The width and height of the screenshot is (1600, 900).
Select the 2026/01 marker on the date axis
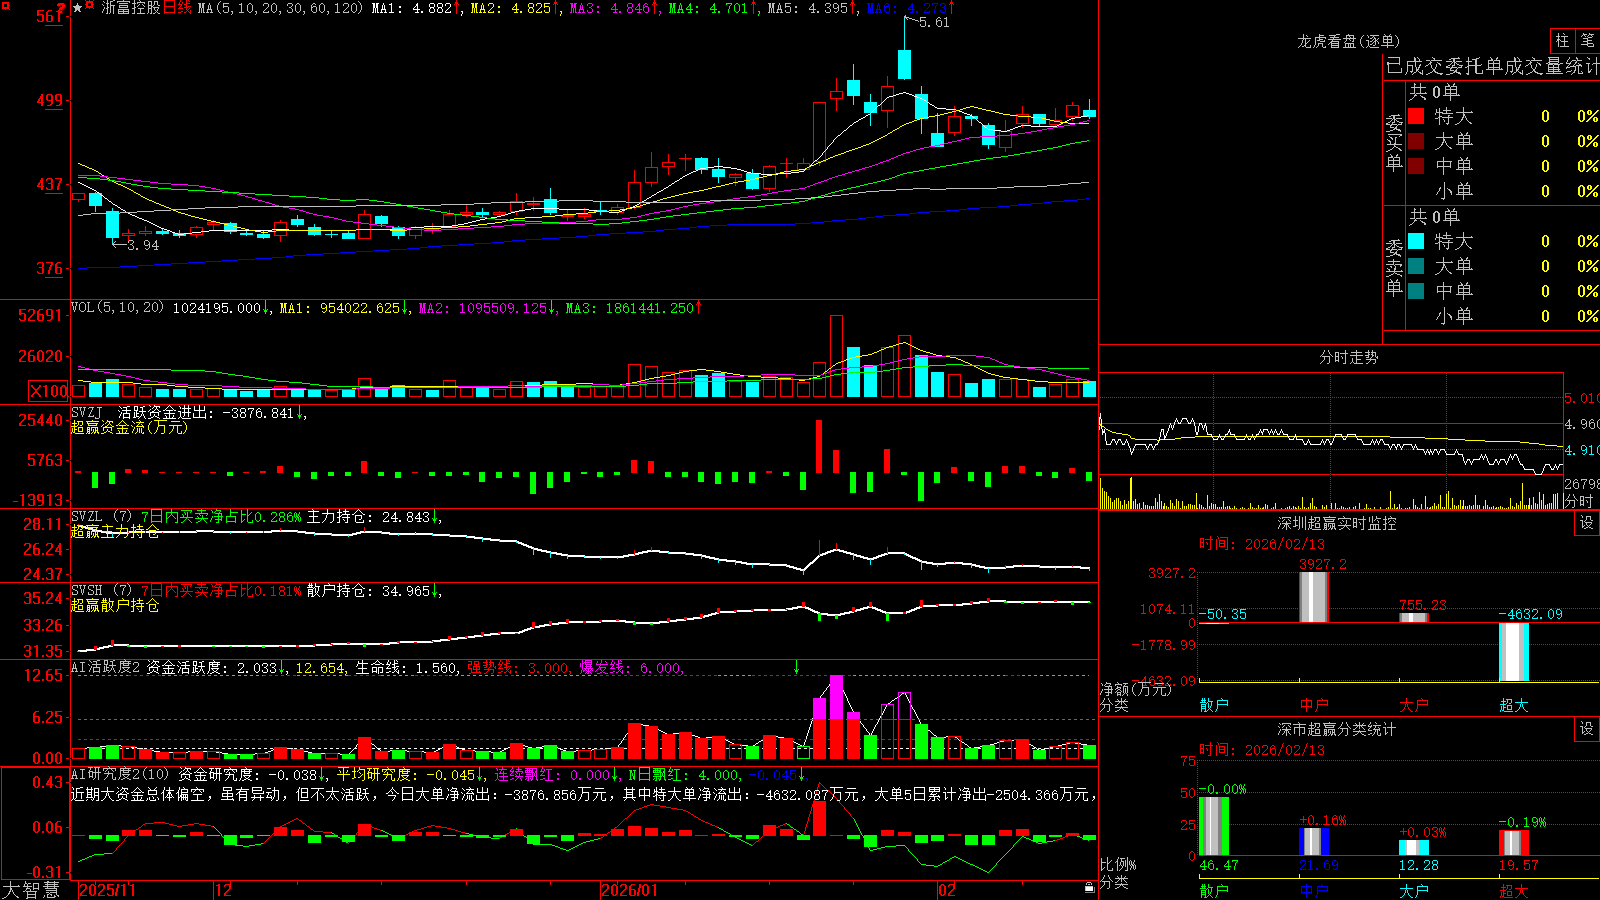coord(630,890)
